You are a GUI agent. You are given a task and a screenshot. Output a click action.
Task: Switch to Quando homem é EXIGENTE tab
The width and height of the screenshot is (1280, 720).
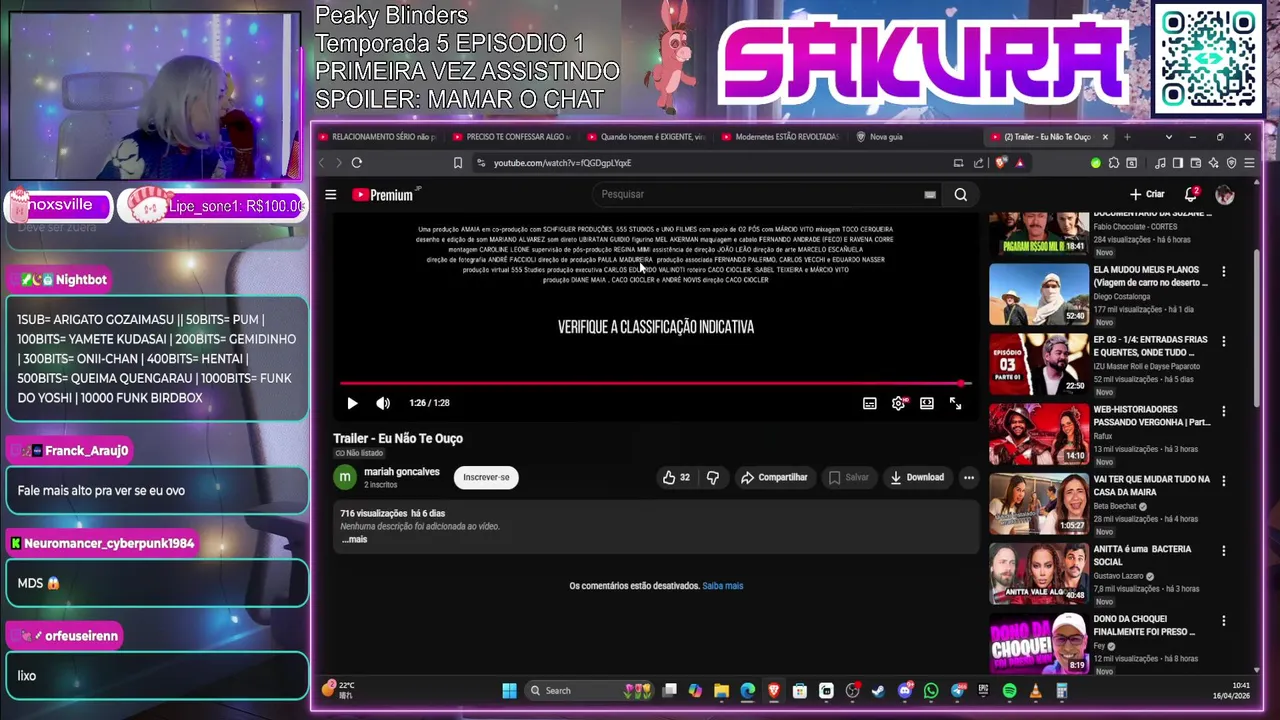tap(646, 137)
